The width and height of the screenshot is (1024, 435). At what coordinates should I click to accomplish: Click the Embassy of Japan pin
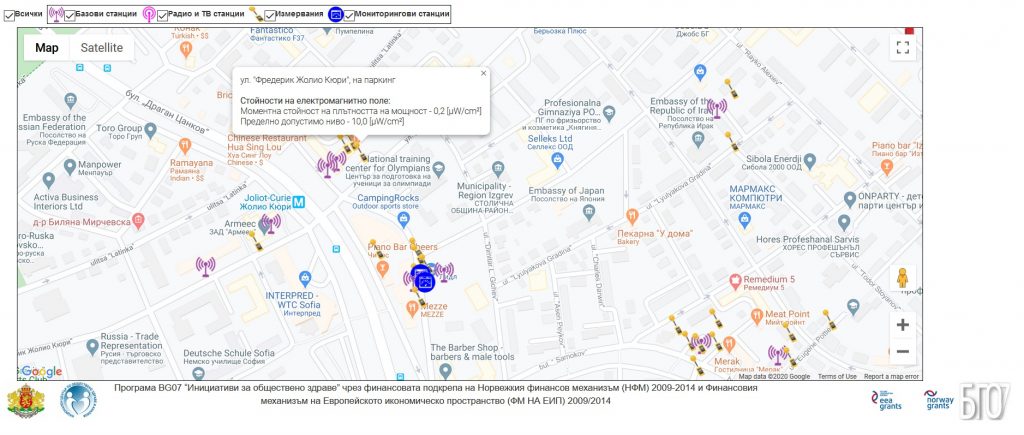(589, 212)
